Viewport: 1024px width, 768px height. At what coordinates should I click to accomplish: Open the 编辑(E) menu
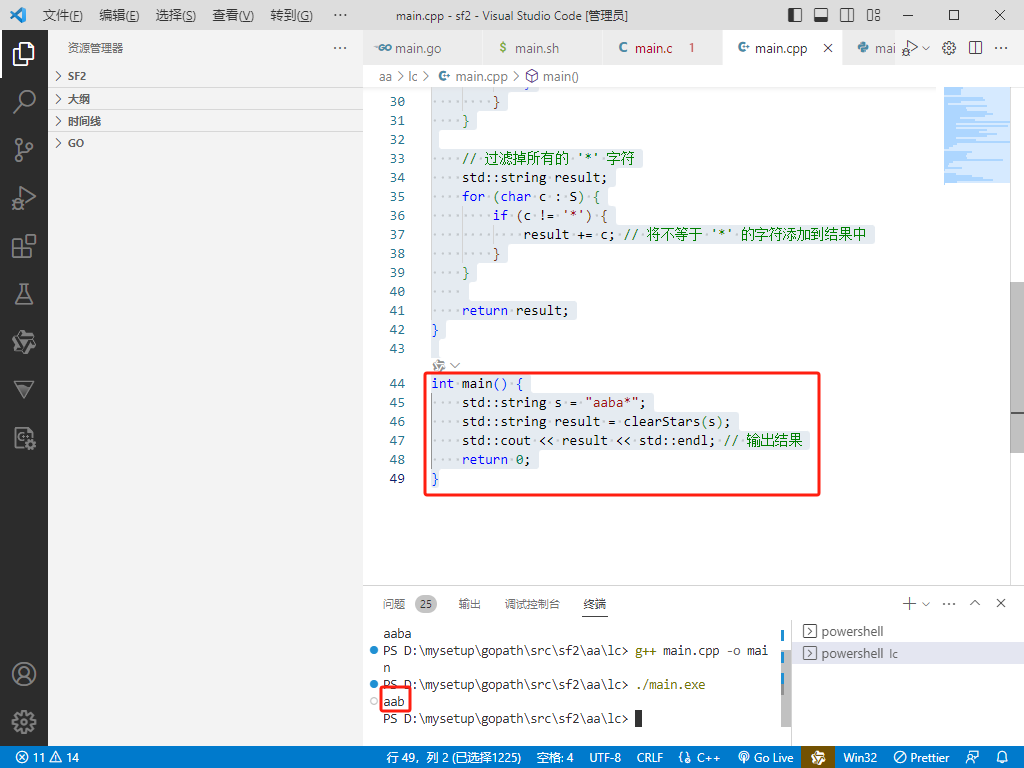(119, 15)
